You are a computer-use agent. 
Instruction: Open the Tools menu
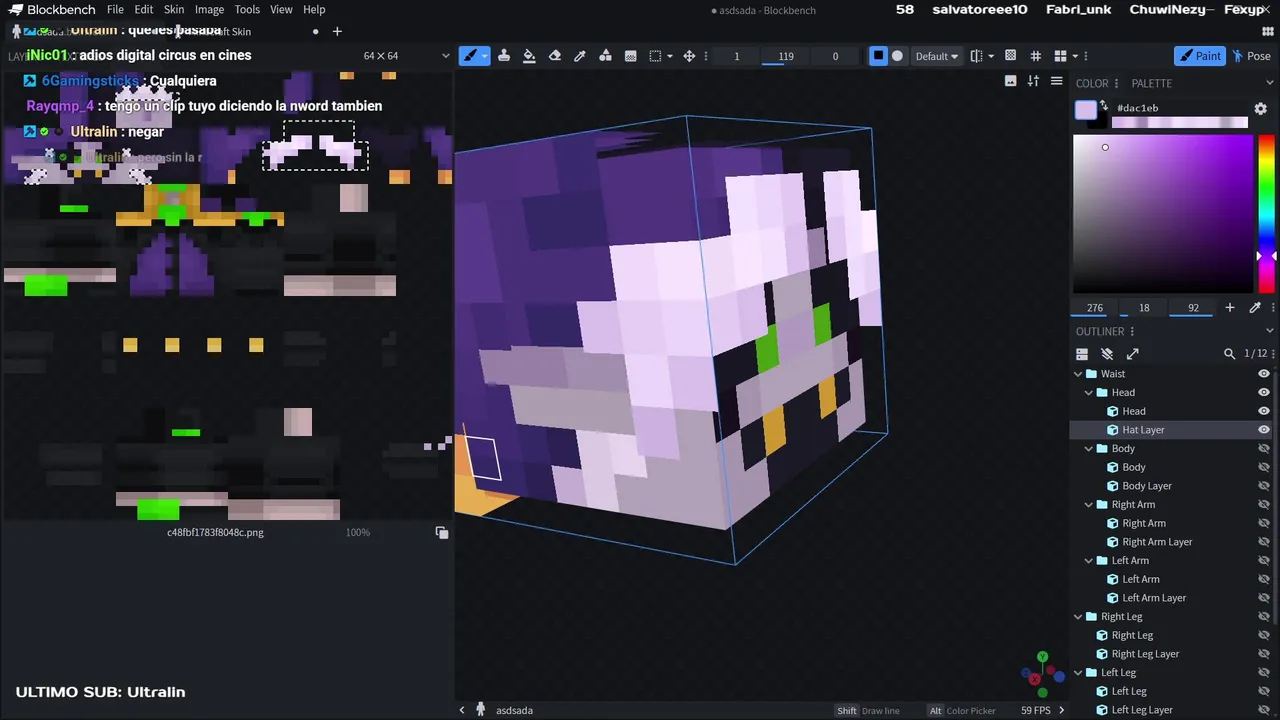(247, 9)
